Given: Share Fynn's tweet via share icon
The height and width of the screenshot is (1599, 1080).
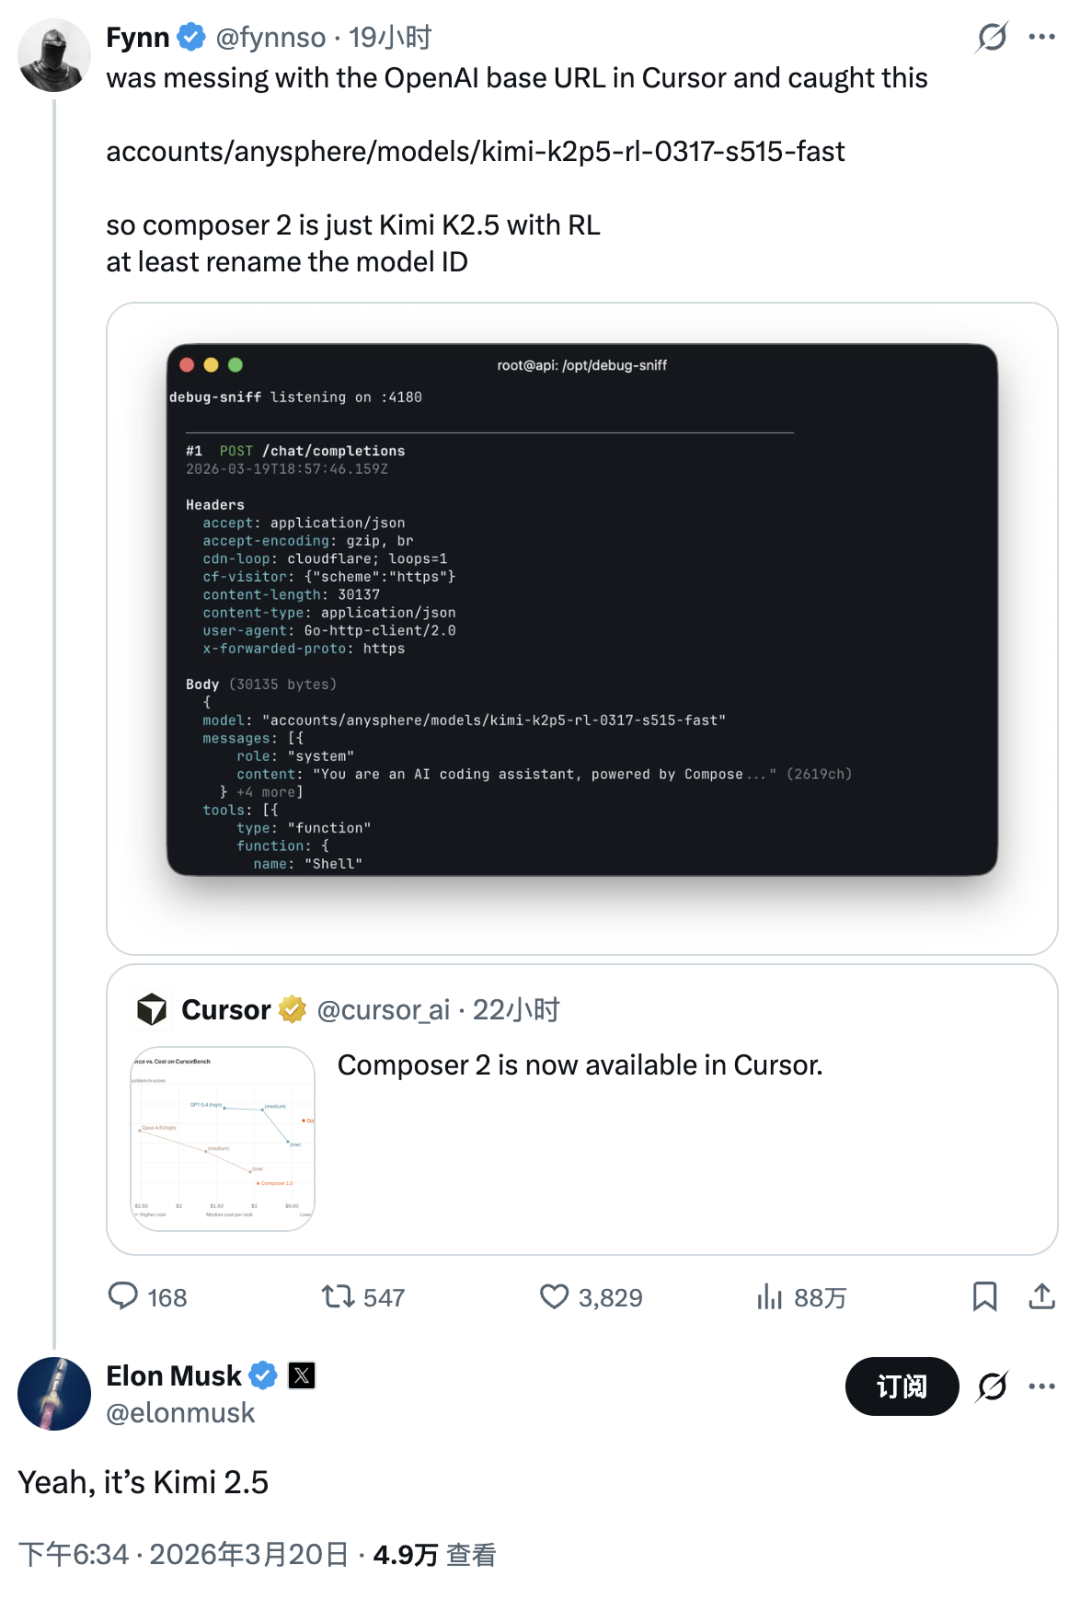Looking at the screenshot, I should pos(1041,1296).
